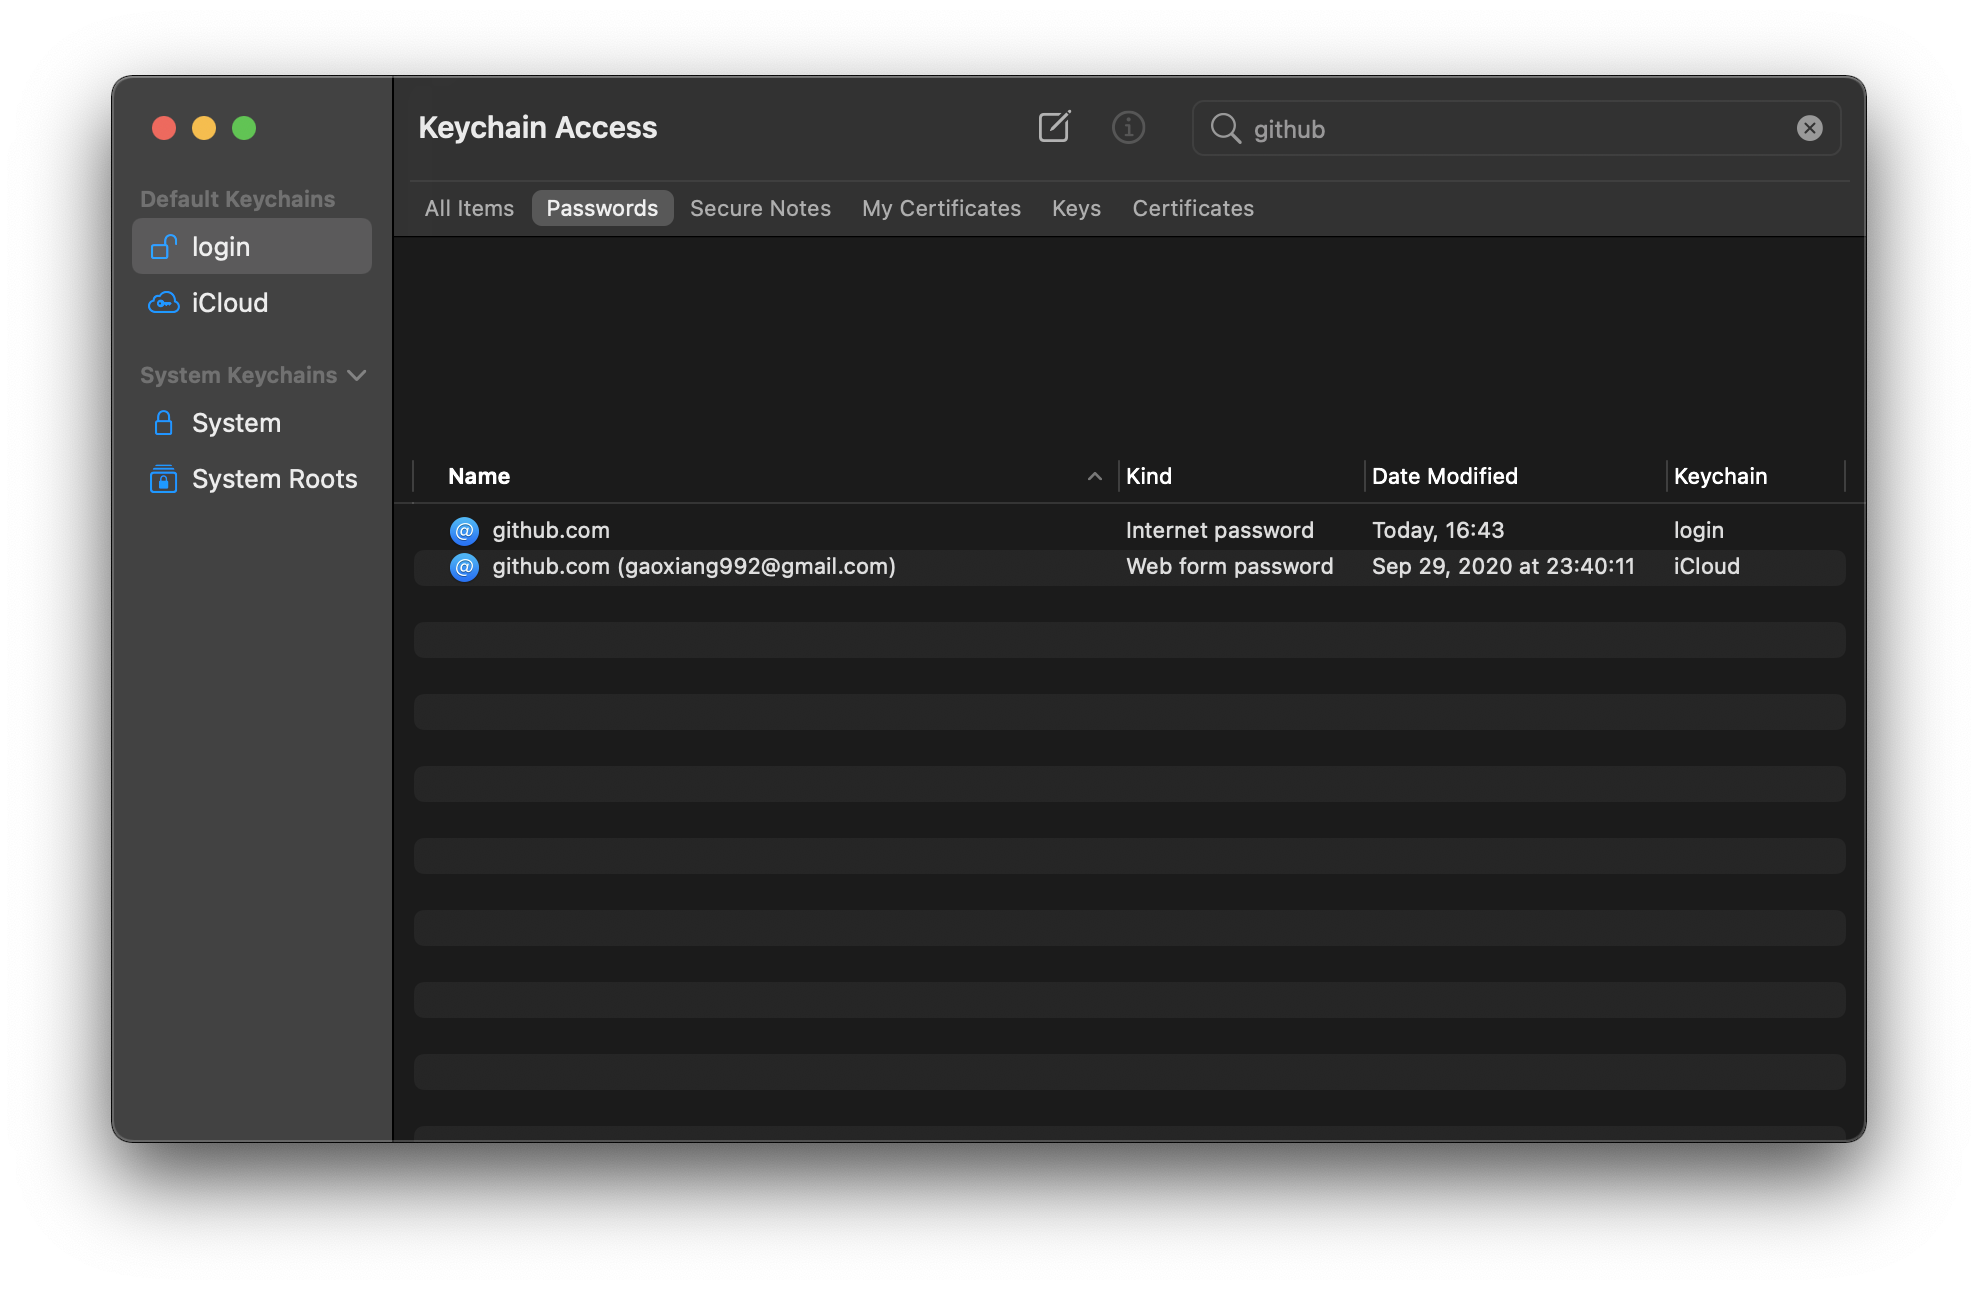Open the info panel icon in toolbar
Viewport: 1978px width, 1290px height.
(1128, 127)
